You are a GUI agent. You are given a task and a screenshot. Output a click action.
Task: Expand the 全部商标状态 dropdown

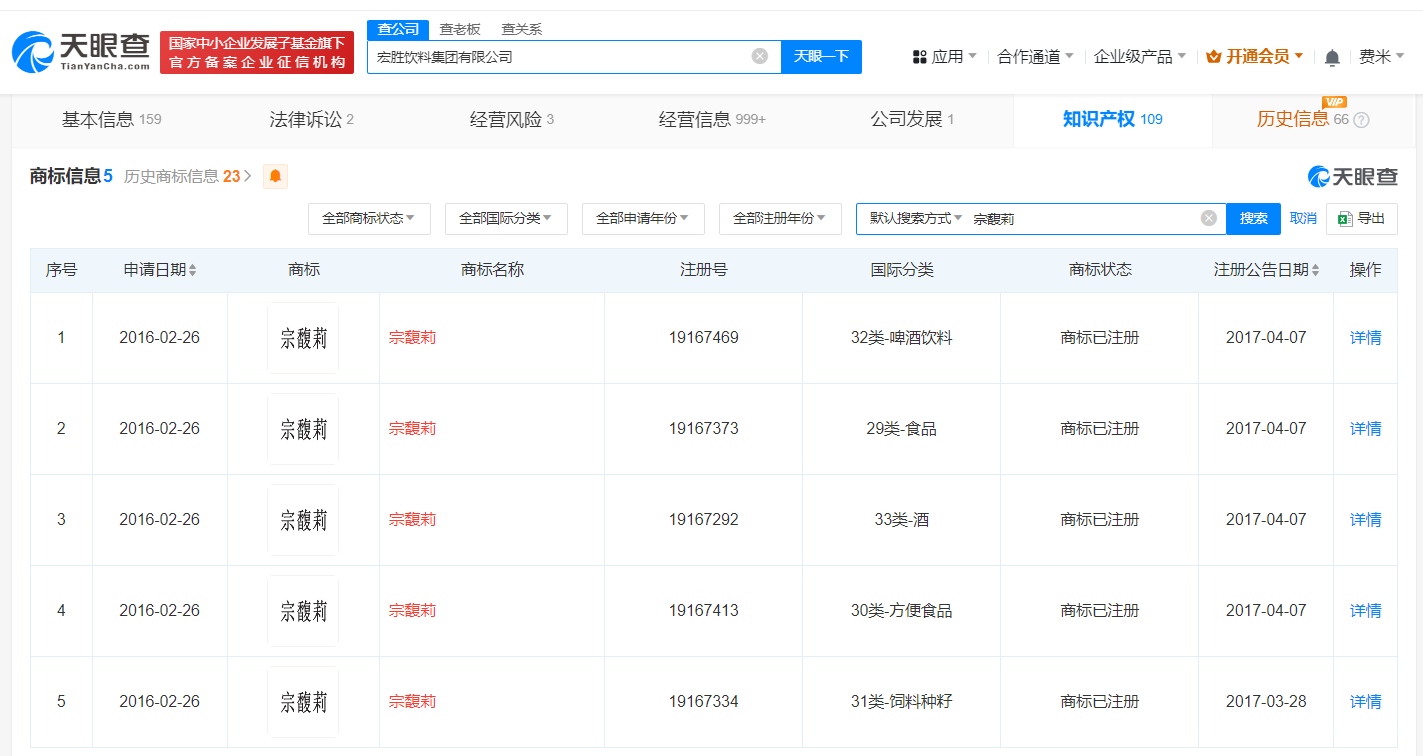click(x=369, y=218)
